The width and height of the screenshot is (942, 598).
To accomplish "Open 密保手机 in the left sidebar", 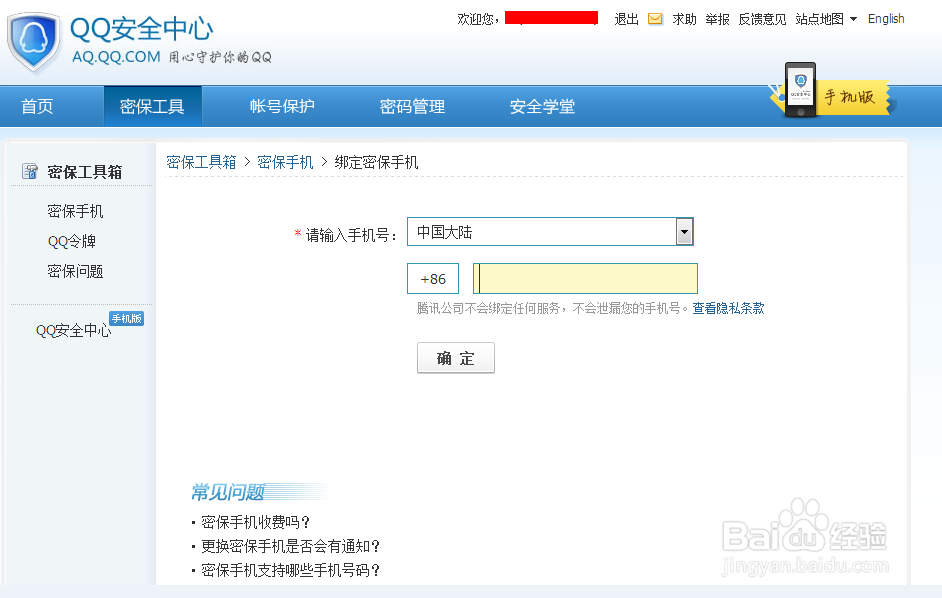I will coord(75,211).
